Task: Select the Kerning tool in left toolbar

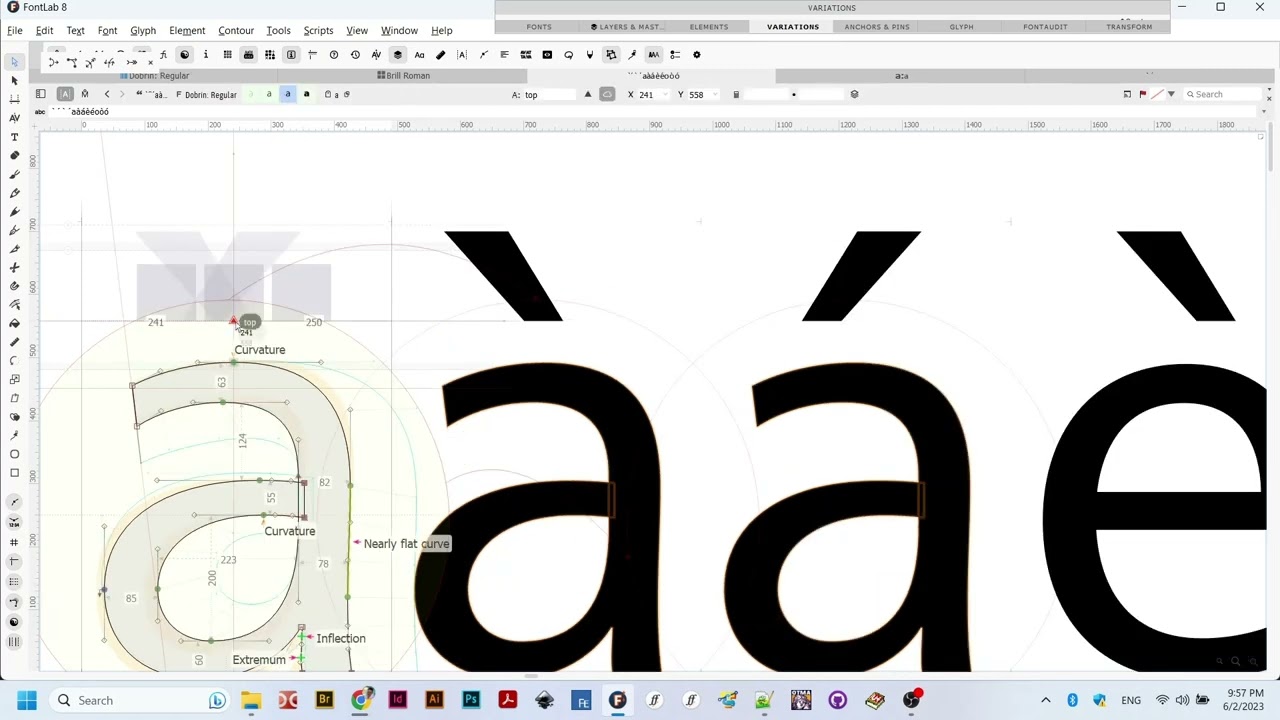Action: click(x=14, y=118)
